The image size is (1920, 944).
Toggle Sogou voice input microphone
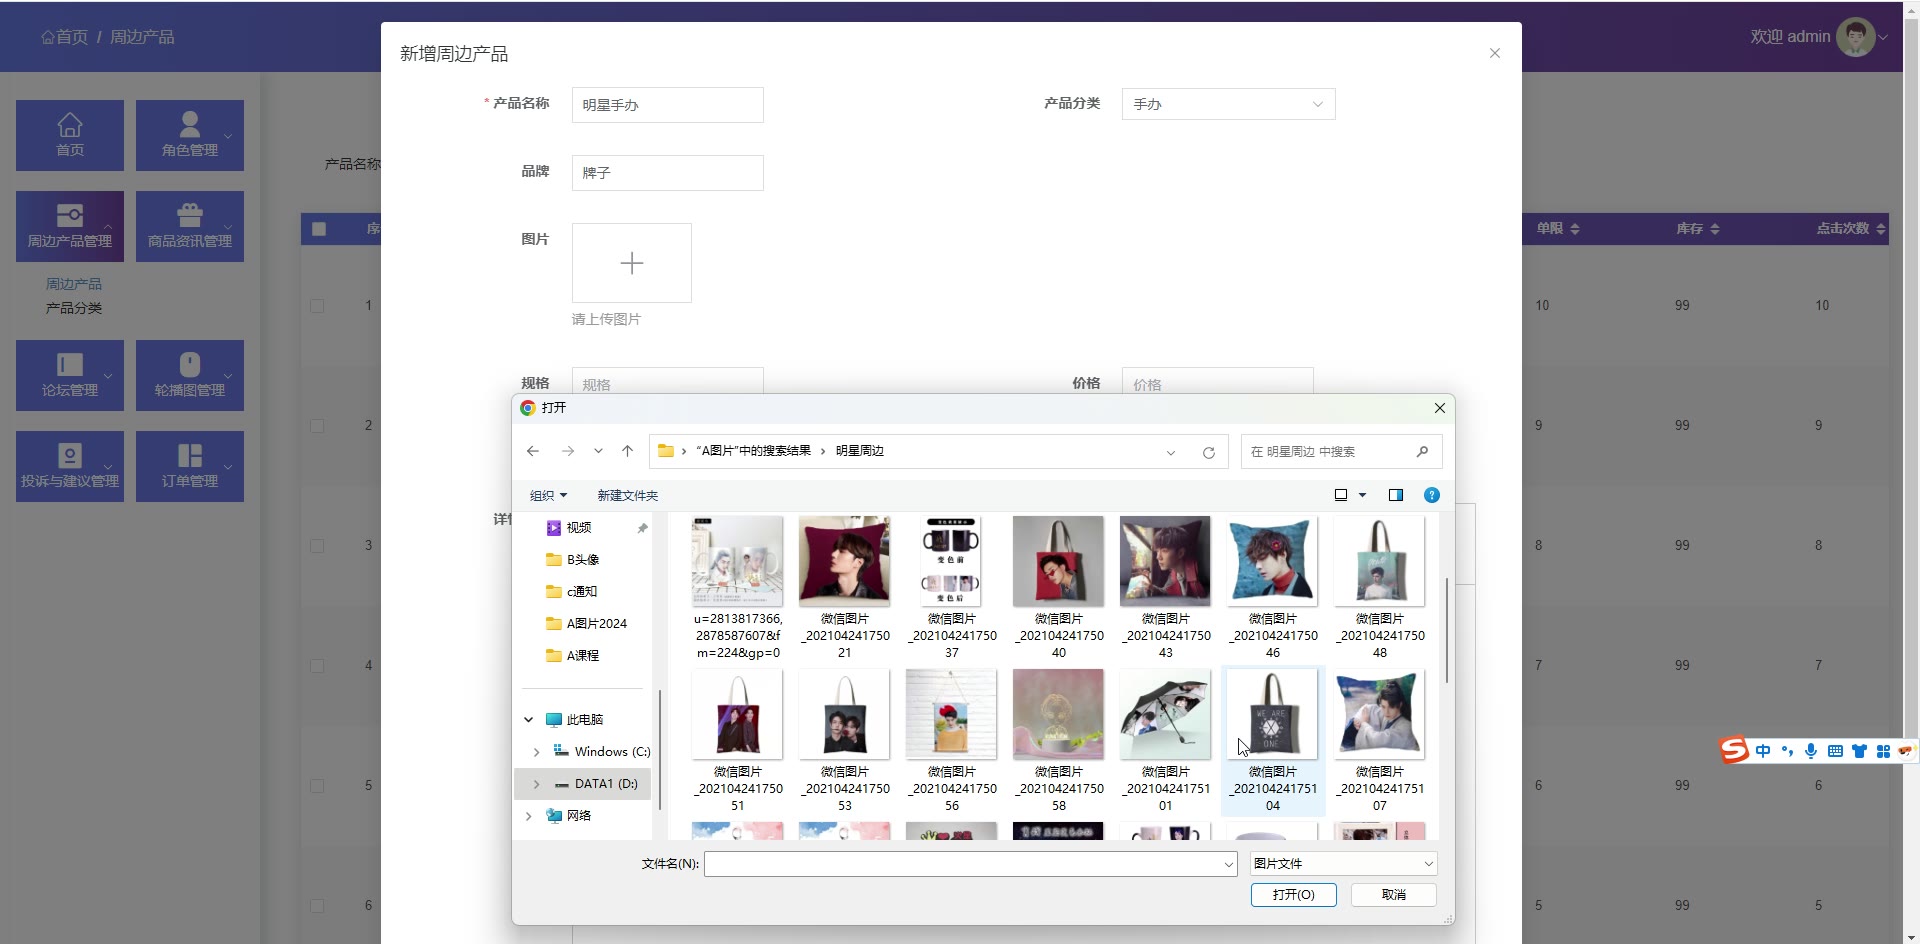click(x=1811, y=751)
